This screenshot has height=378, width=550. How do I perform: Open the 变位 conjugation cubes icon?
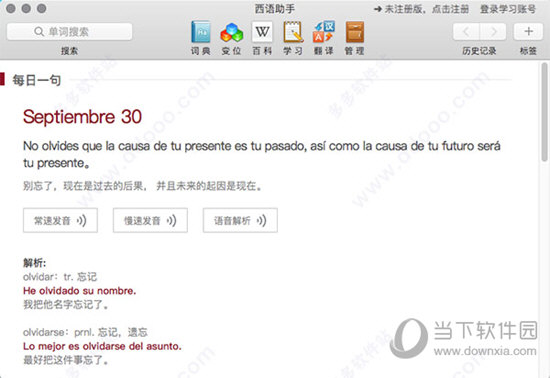coord(232,32)
